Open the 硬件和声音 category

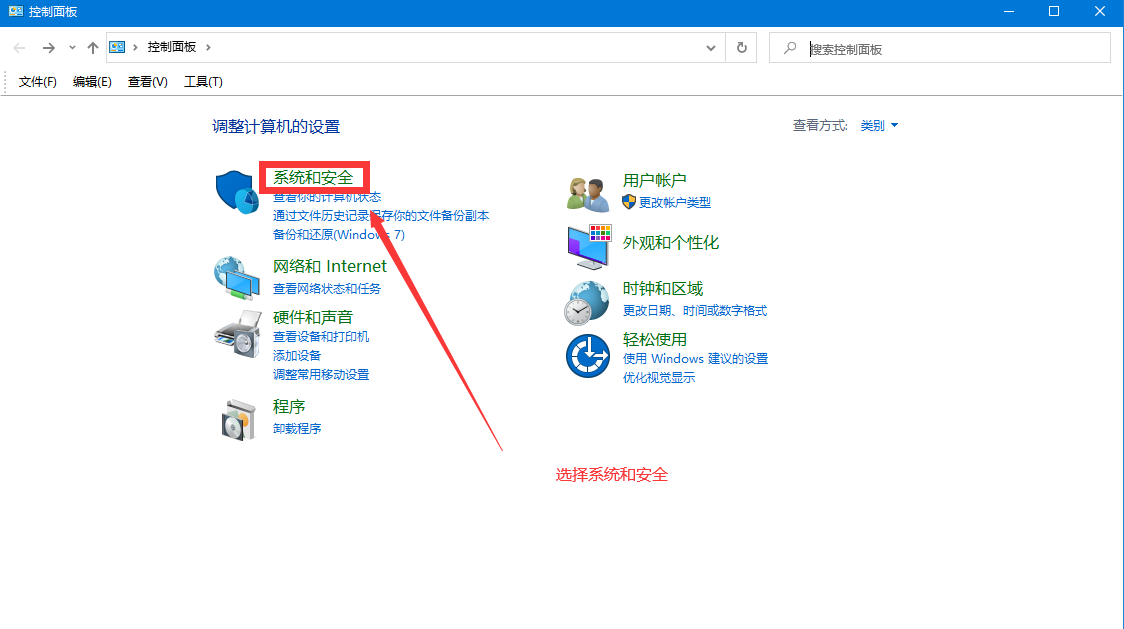[x=313, y=317]
